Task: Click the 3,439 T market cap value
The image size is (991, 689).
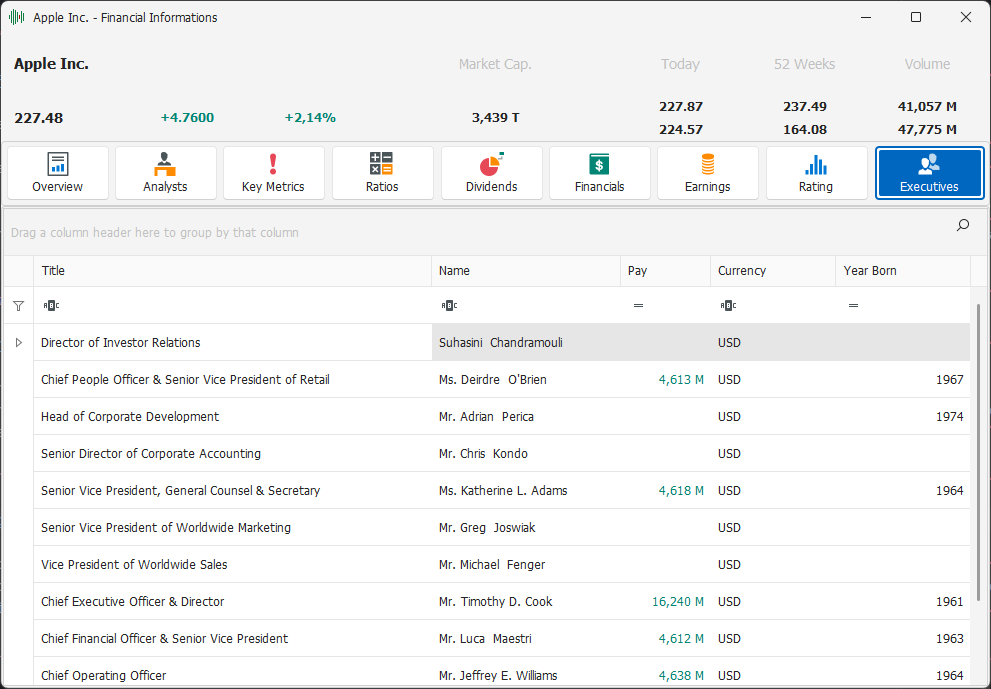Action: tap(496, 118)
